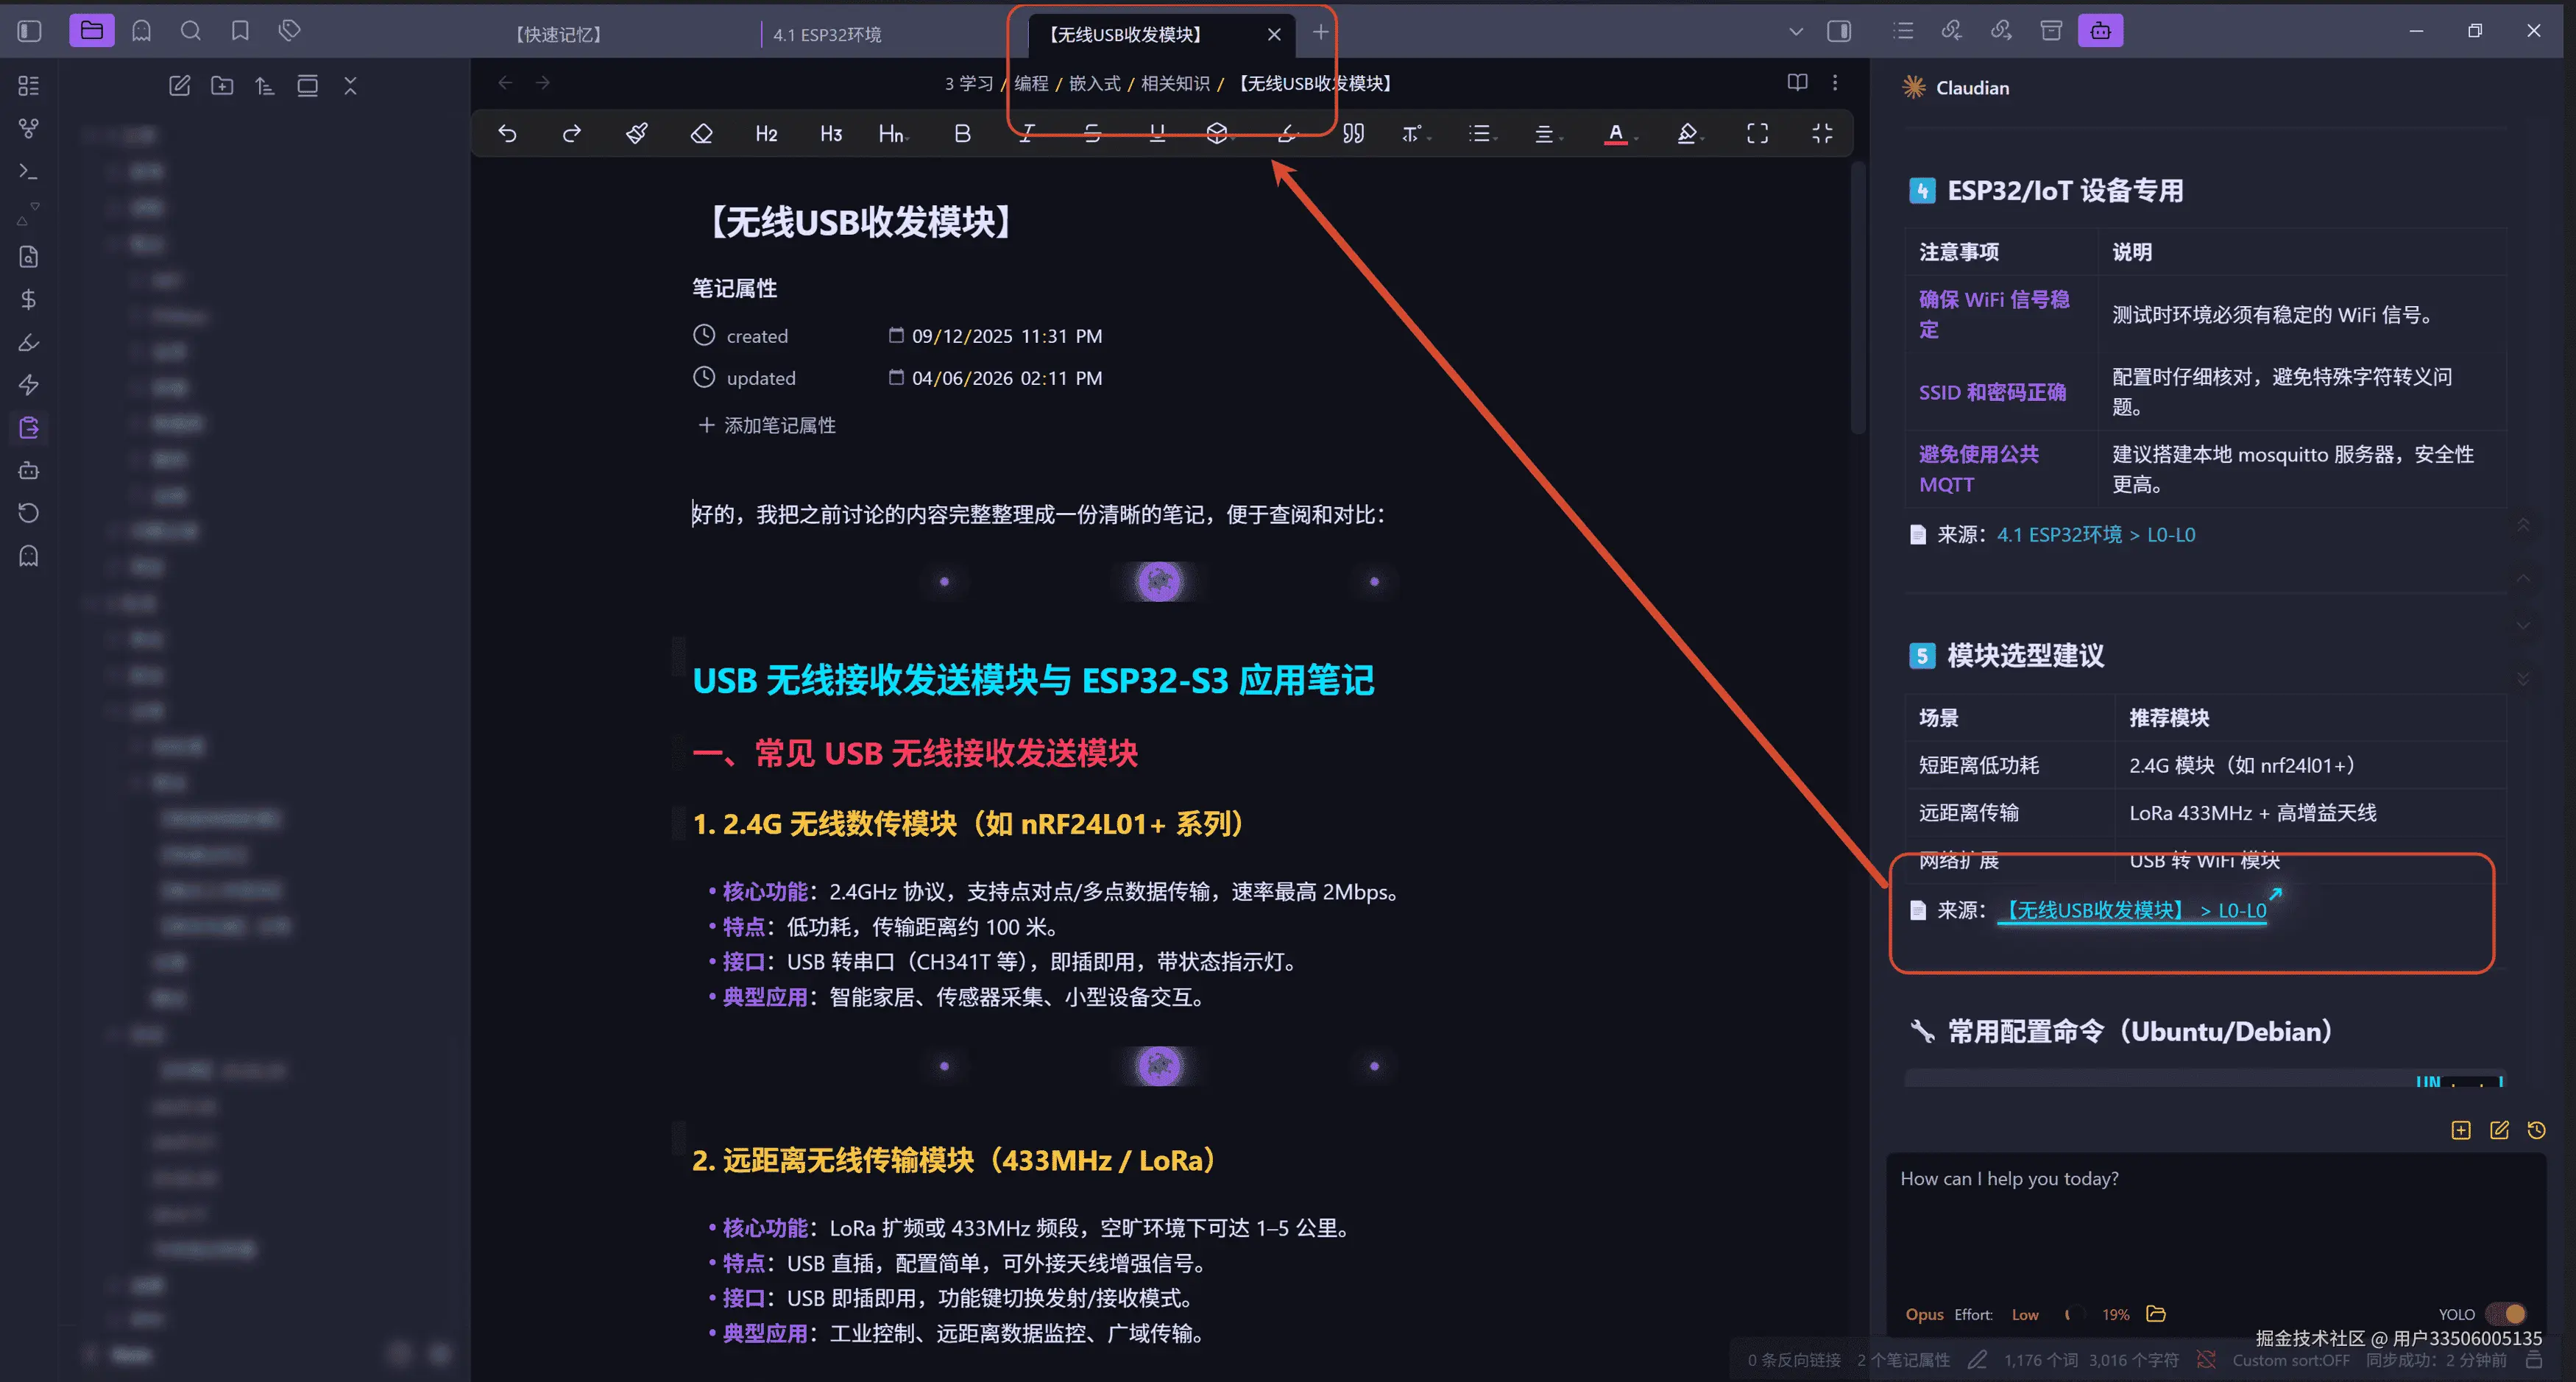
Task: Change the Effort Low setting
Action: 2024,1315
